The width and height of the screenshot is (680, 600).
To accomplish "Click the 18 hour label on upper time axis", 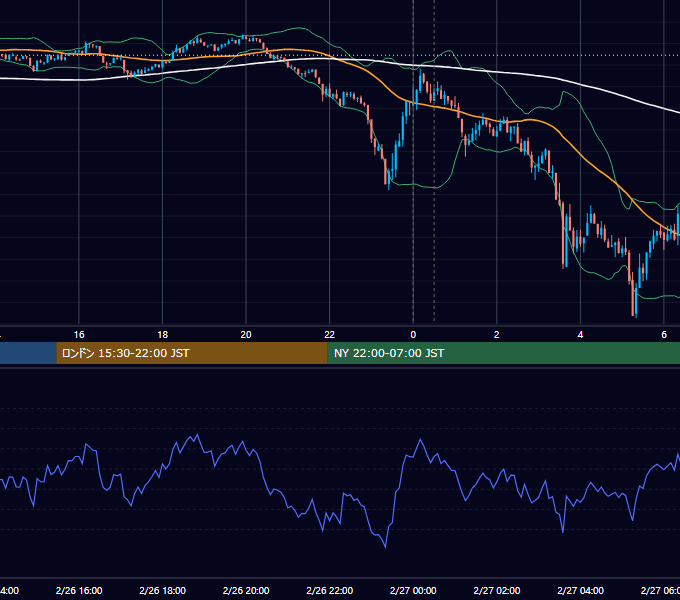I will 163,335.
